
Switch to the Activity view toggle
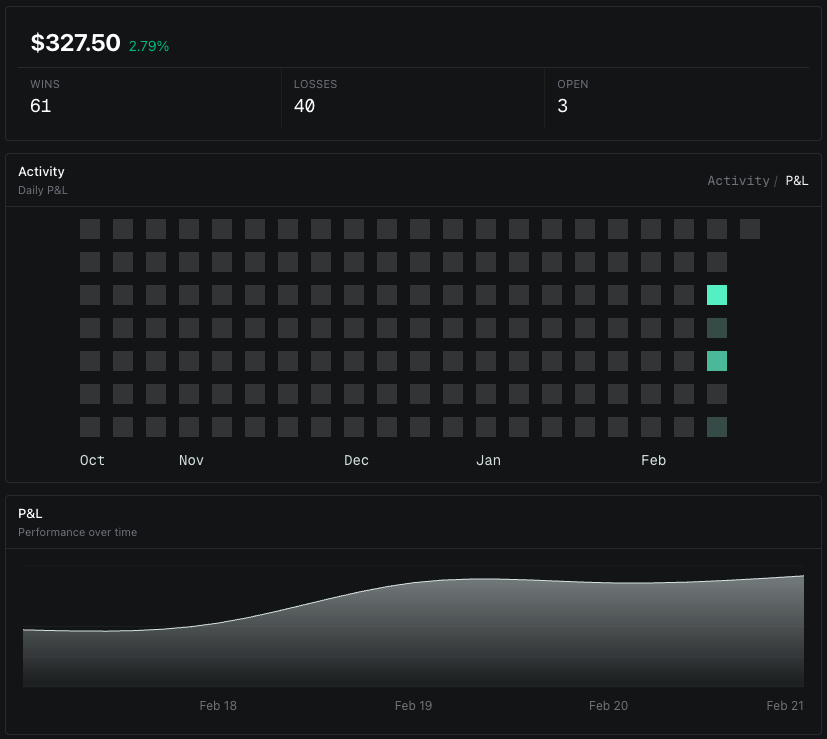click(x=739, y=180)
